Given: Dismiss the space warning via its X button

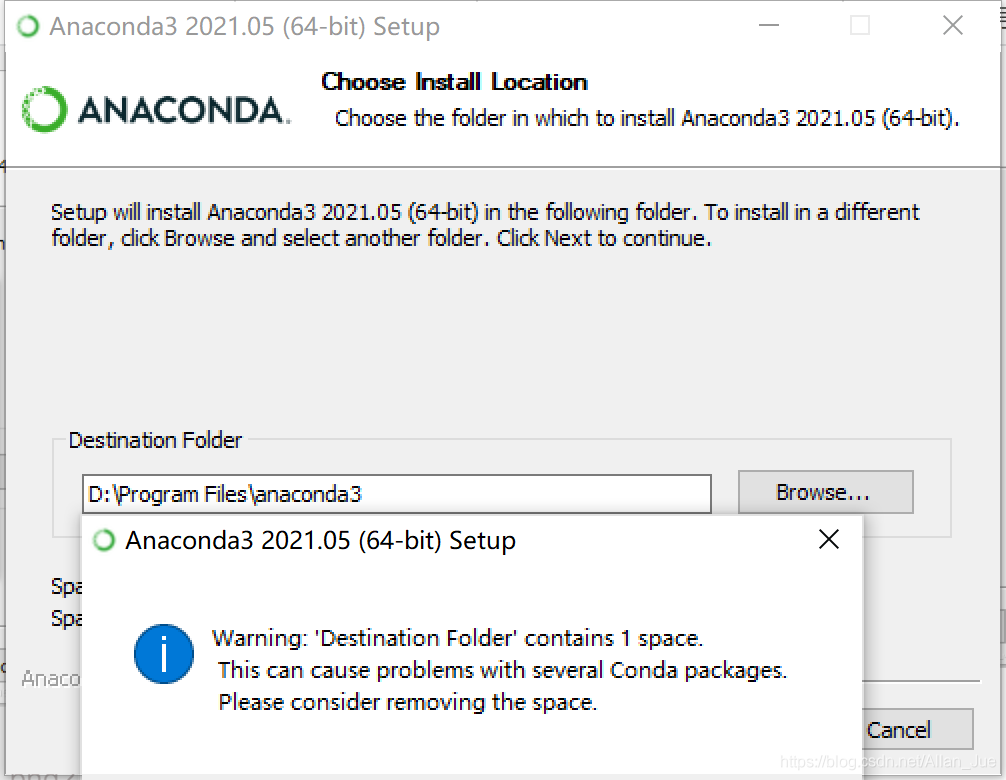Looking at the screenshot, I should pyautogui.click(x=829, y=539).
